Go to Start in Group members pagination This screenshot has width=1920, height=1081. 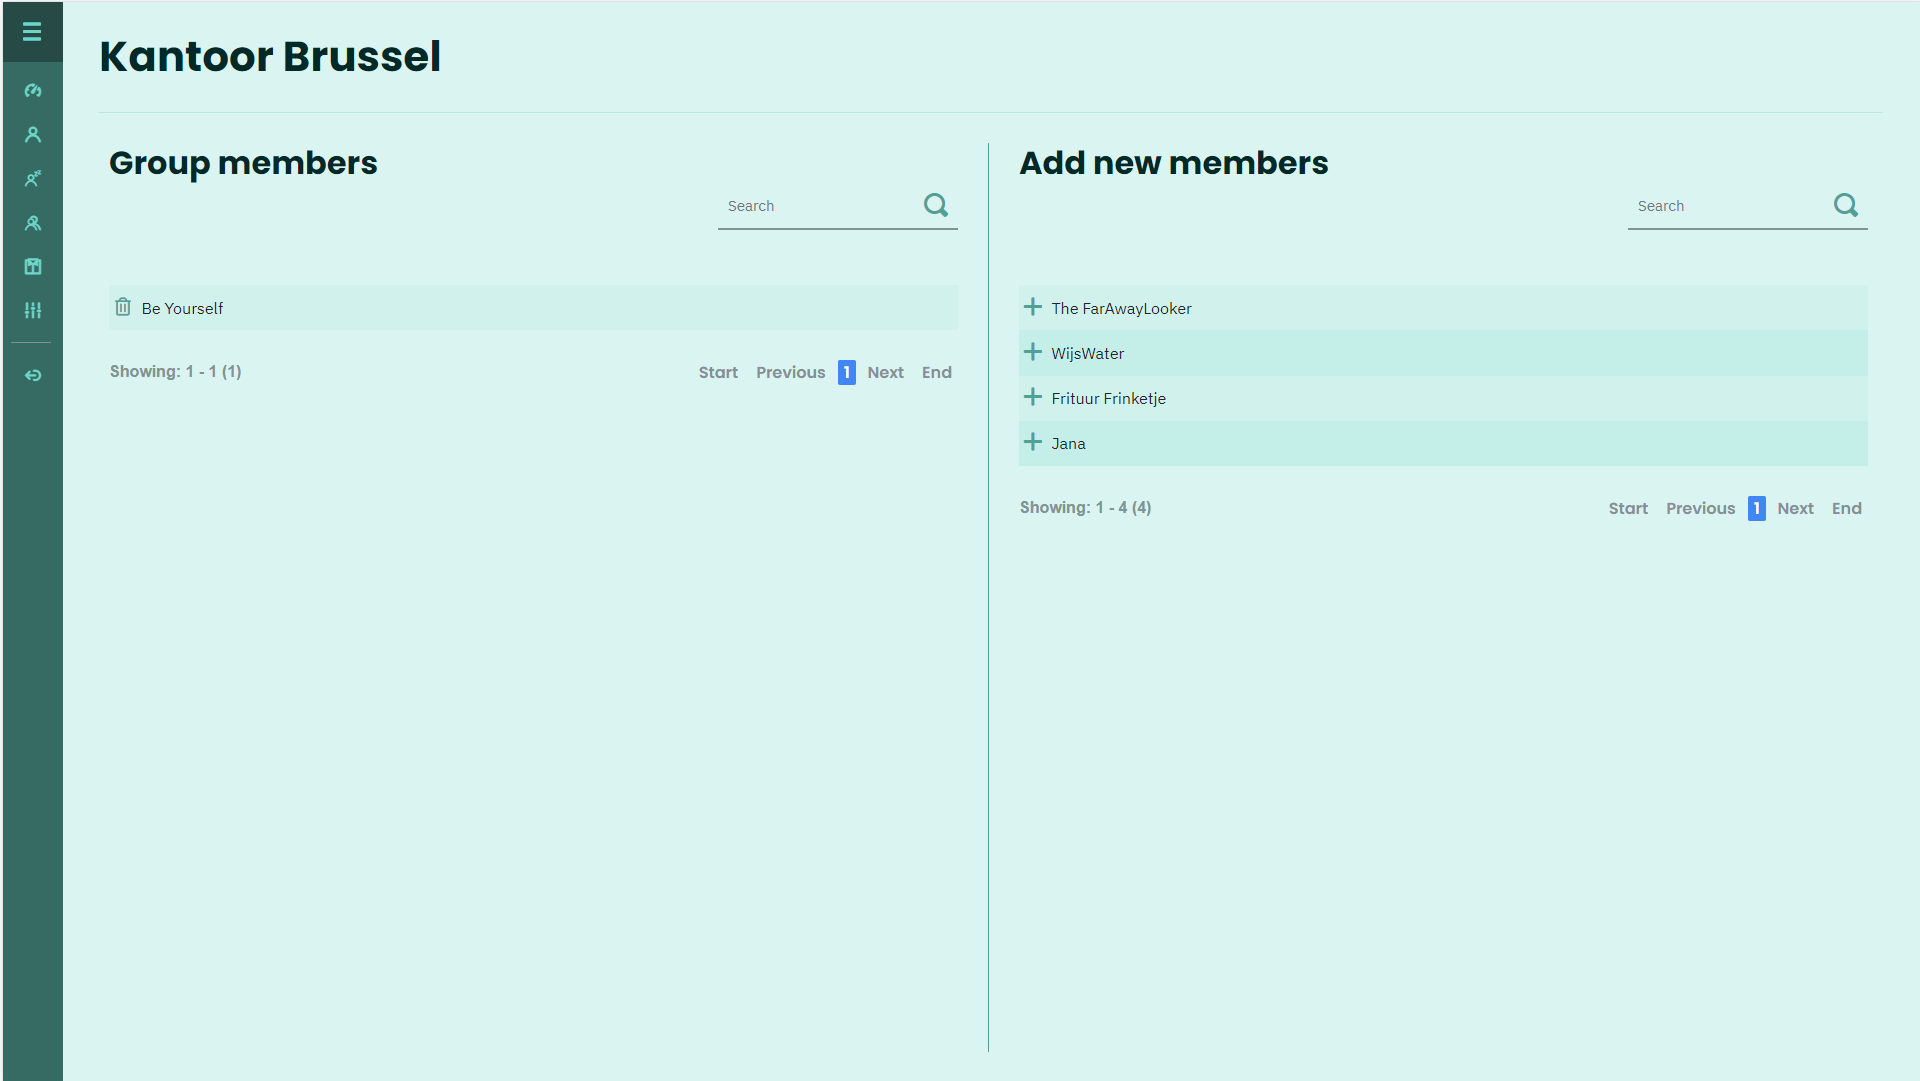718,372
